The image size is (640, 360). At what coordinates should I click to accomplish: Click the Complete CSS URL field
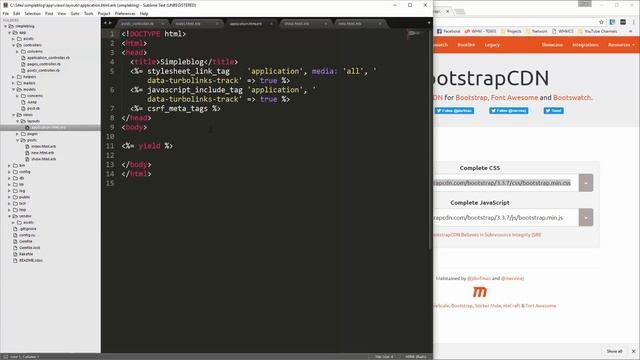point(505,183)
